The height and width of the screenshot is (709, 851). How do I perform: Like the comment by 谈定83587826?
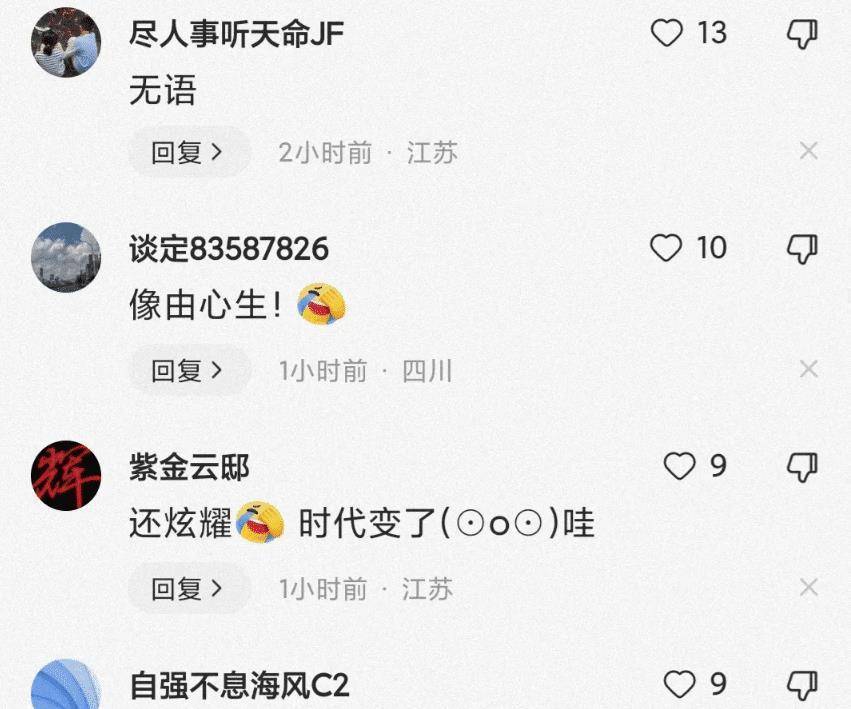[666, 248]
